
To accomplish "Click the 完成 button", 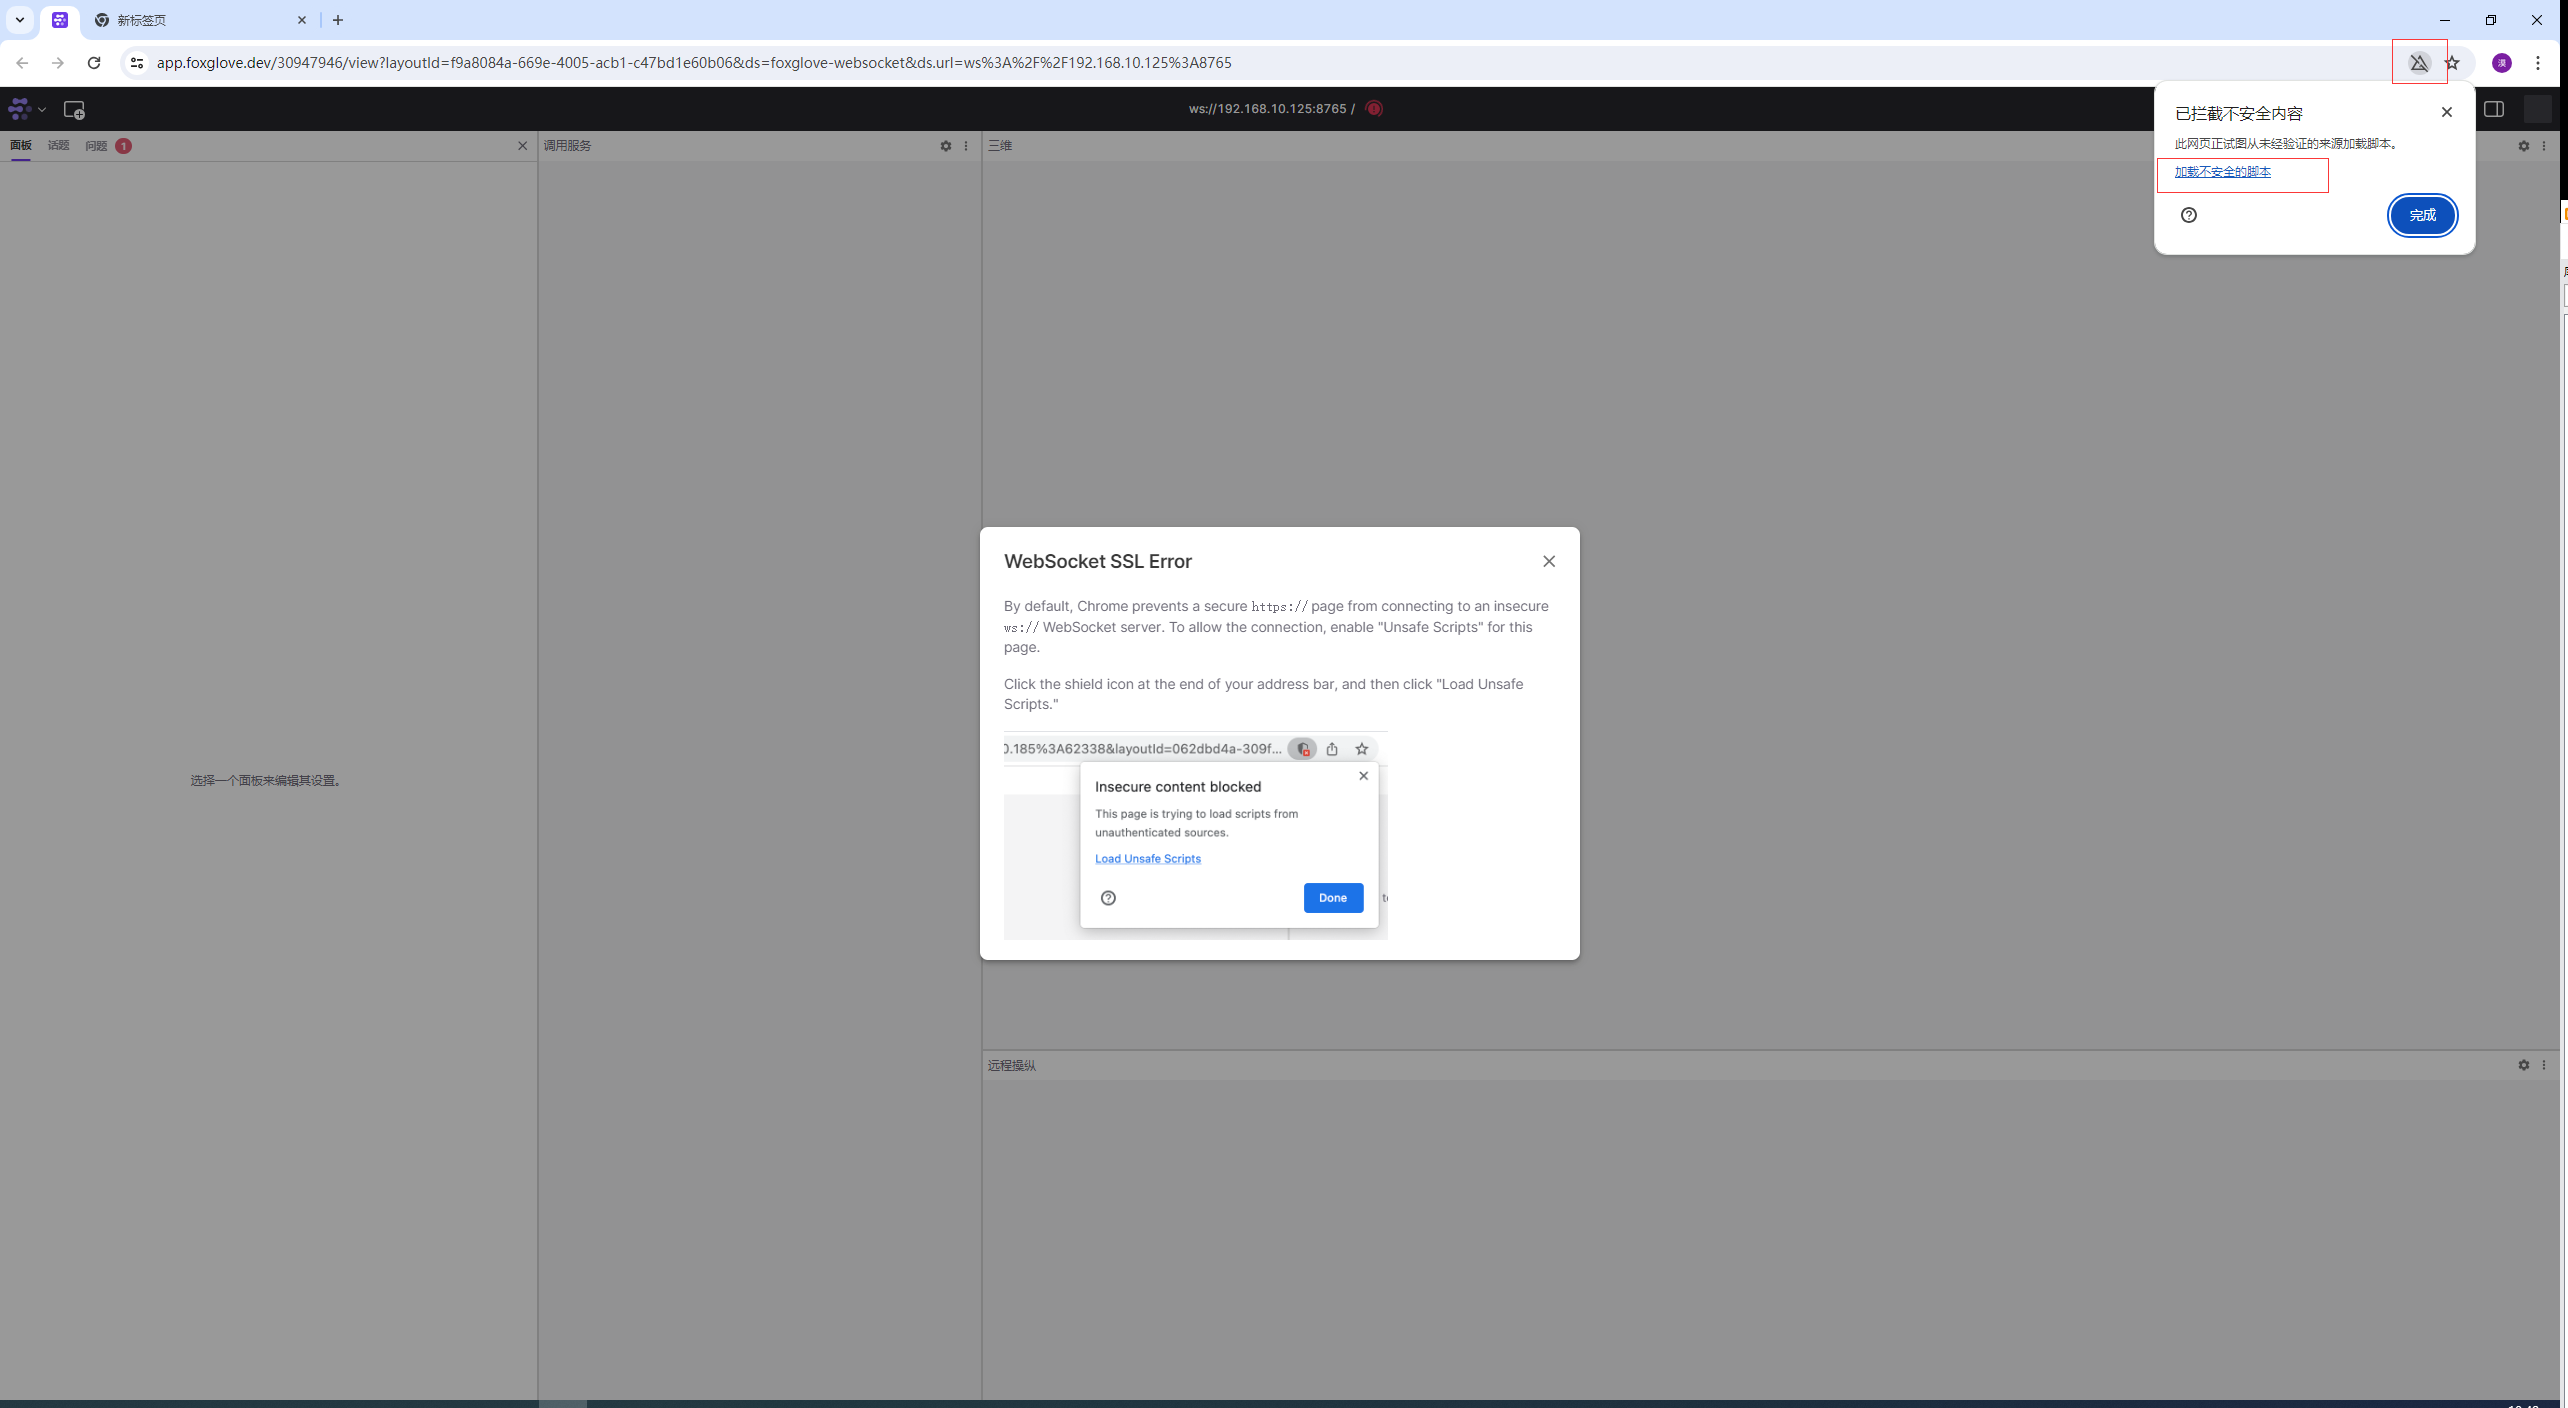I will pos(2421,215).
